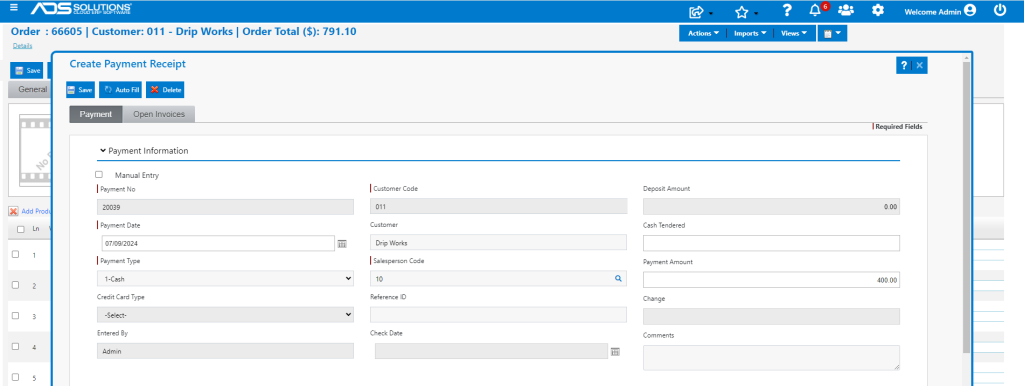Check the order line 4 checkbox
Image resolution: width=1024 pixels, height=386 pixels.
16,346
